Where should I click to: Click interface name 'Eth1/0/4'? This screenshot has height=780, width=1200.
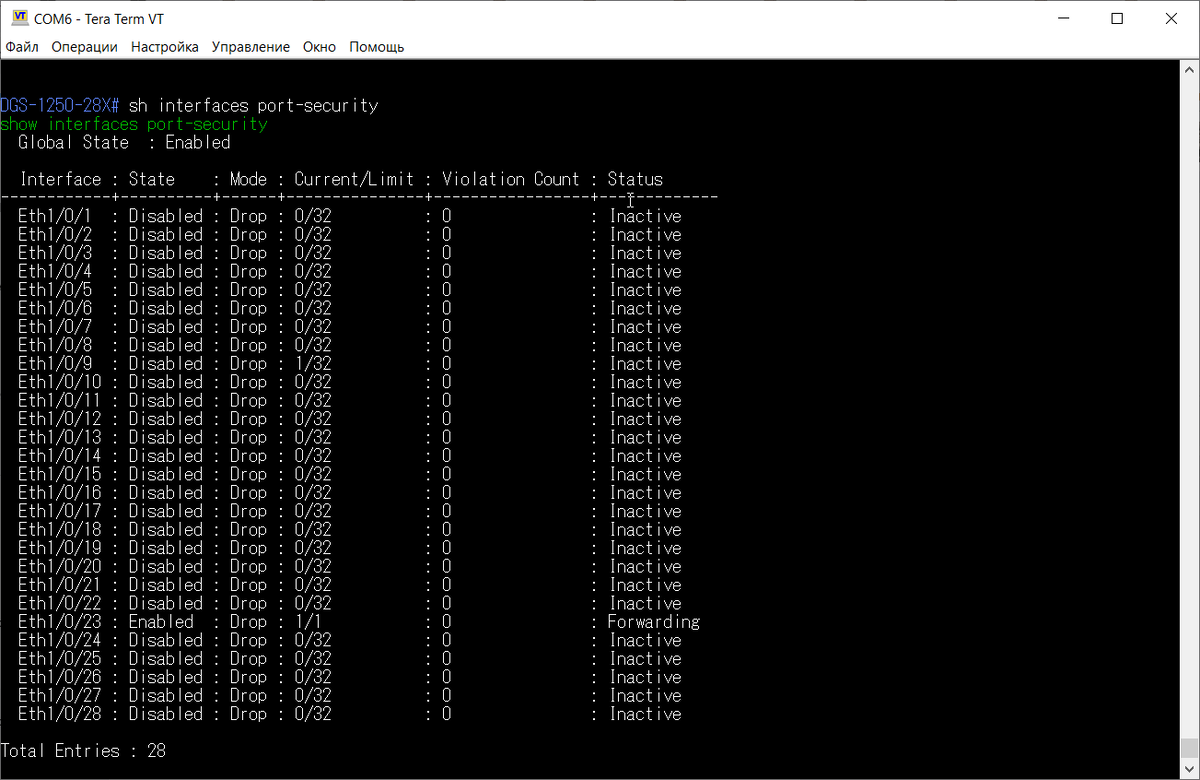pyautogui.click(x=55, y=271)
